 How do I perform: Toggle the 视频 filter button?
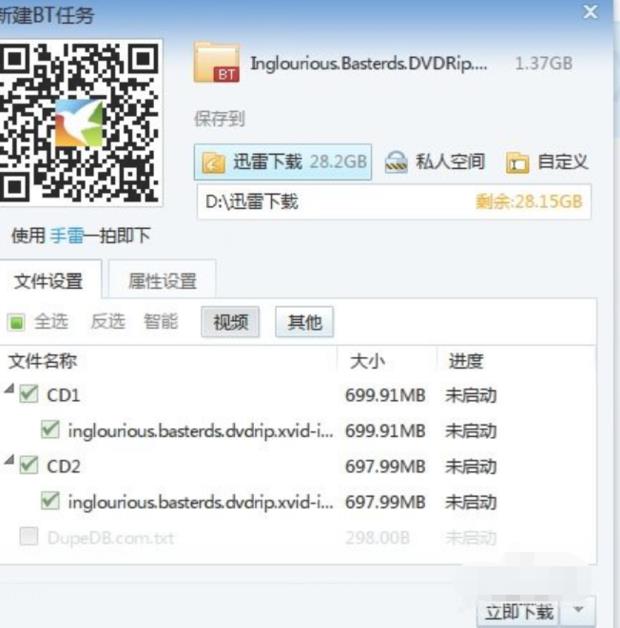(230, 322)
